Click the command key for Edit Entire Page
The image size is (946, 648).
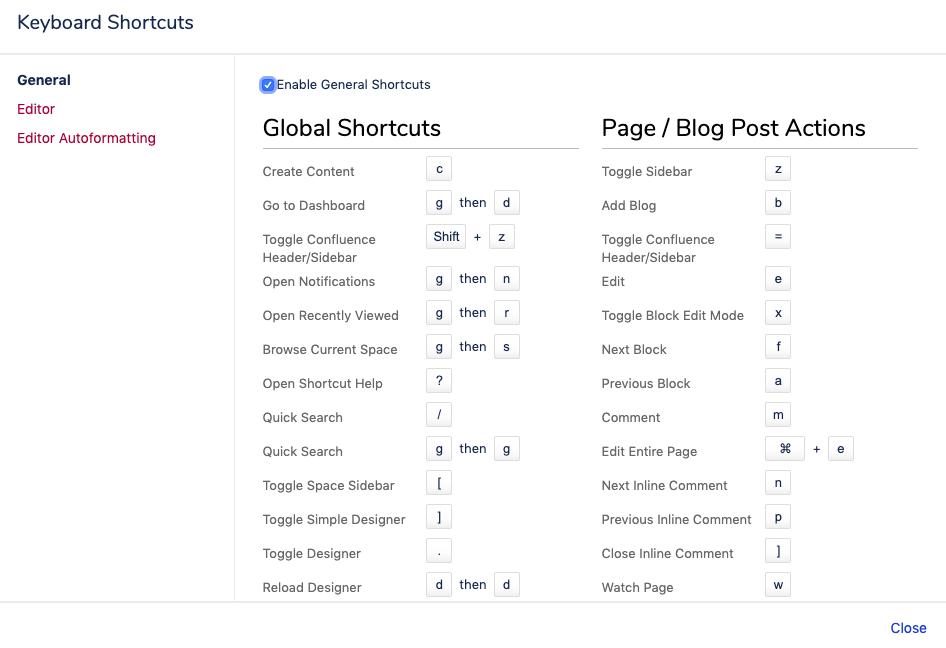785,449
